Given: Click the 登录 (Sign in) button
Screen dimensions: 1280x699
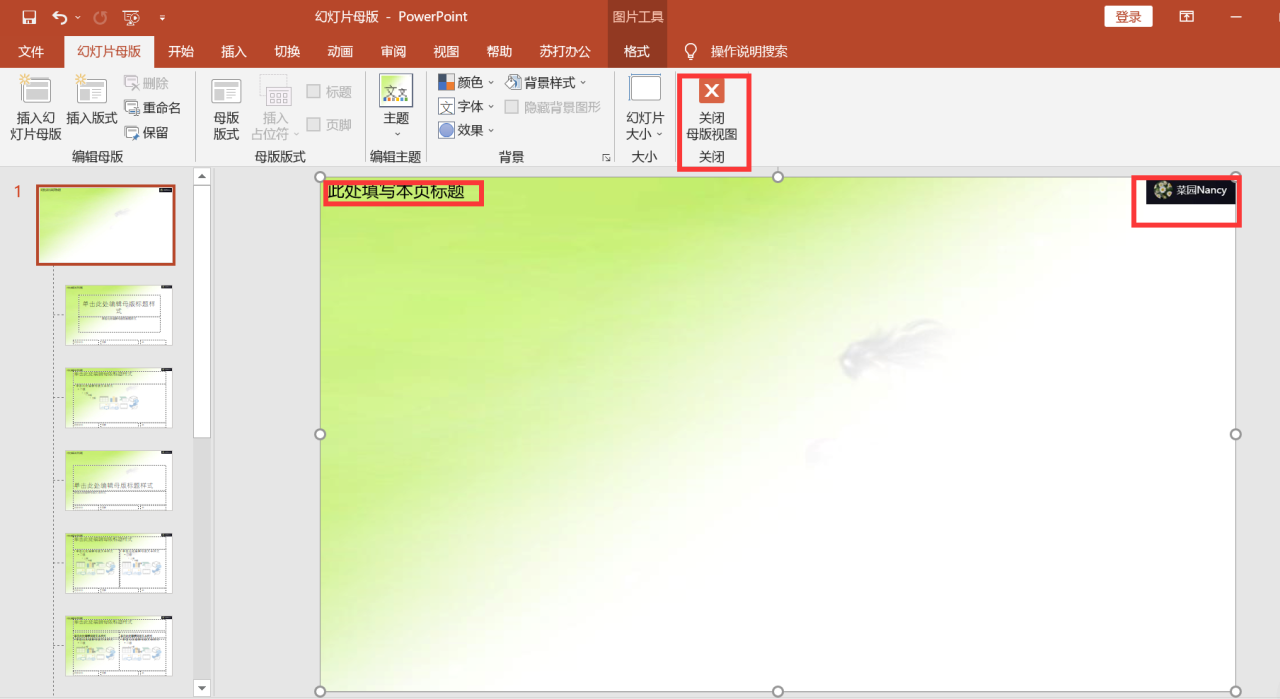Looking at the screenshot, I should point(1128,16).
